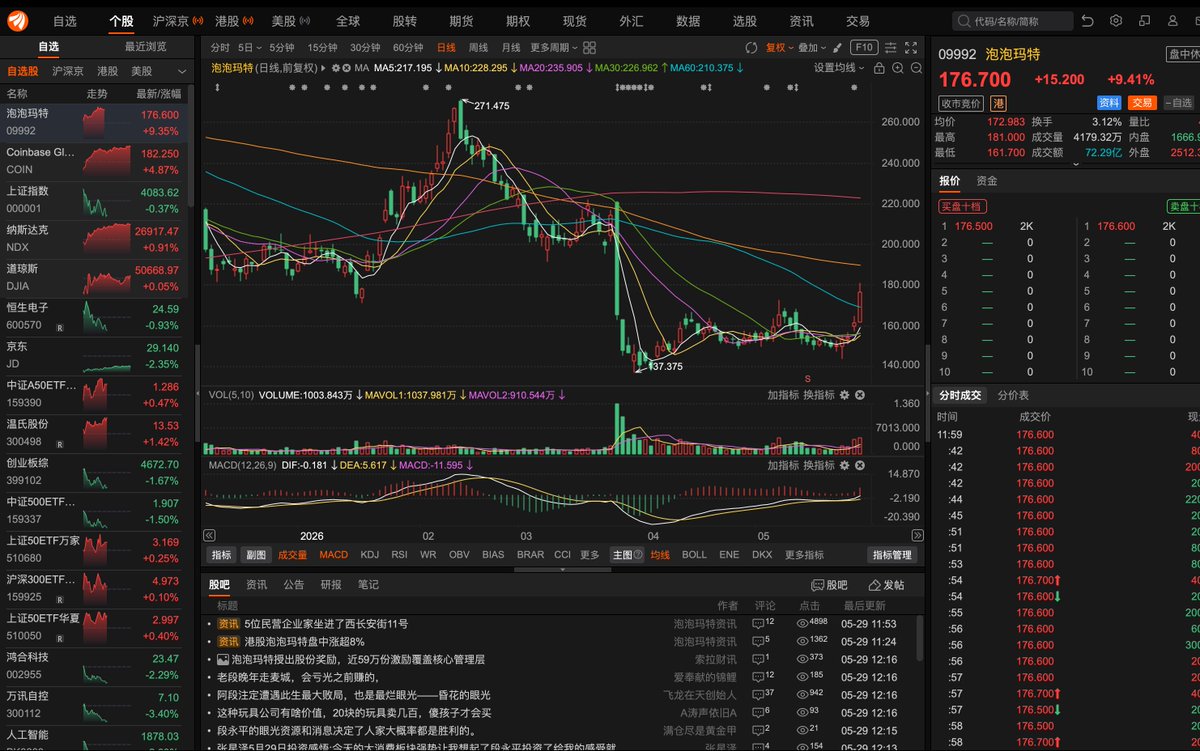Open news link 港股泡泡玛特盘中涨超8%
The height and width of the screenshot is (751, 1200).
click(x=304, y=641)
